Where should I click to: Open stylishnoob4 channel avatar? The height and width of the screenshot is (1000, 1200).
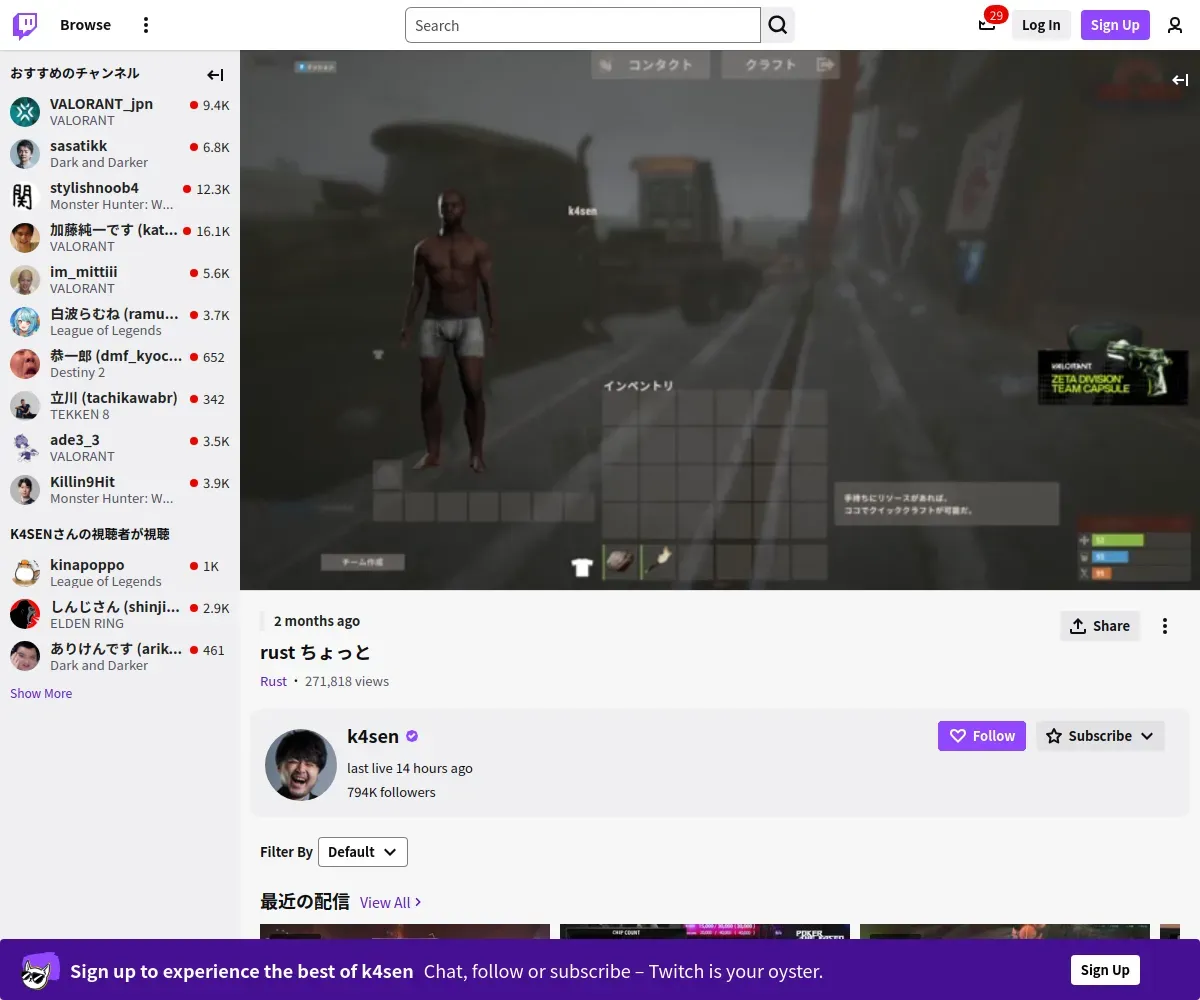tap(25, 196)
